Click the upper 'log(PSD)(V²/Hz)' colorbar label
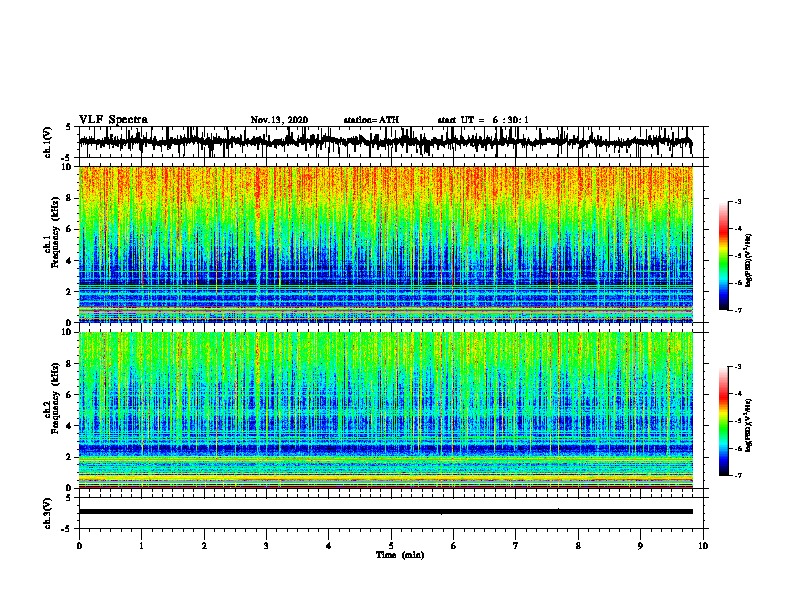The image size is (792, 612). pyautogui.click(x=749, y=260)
